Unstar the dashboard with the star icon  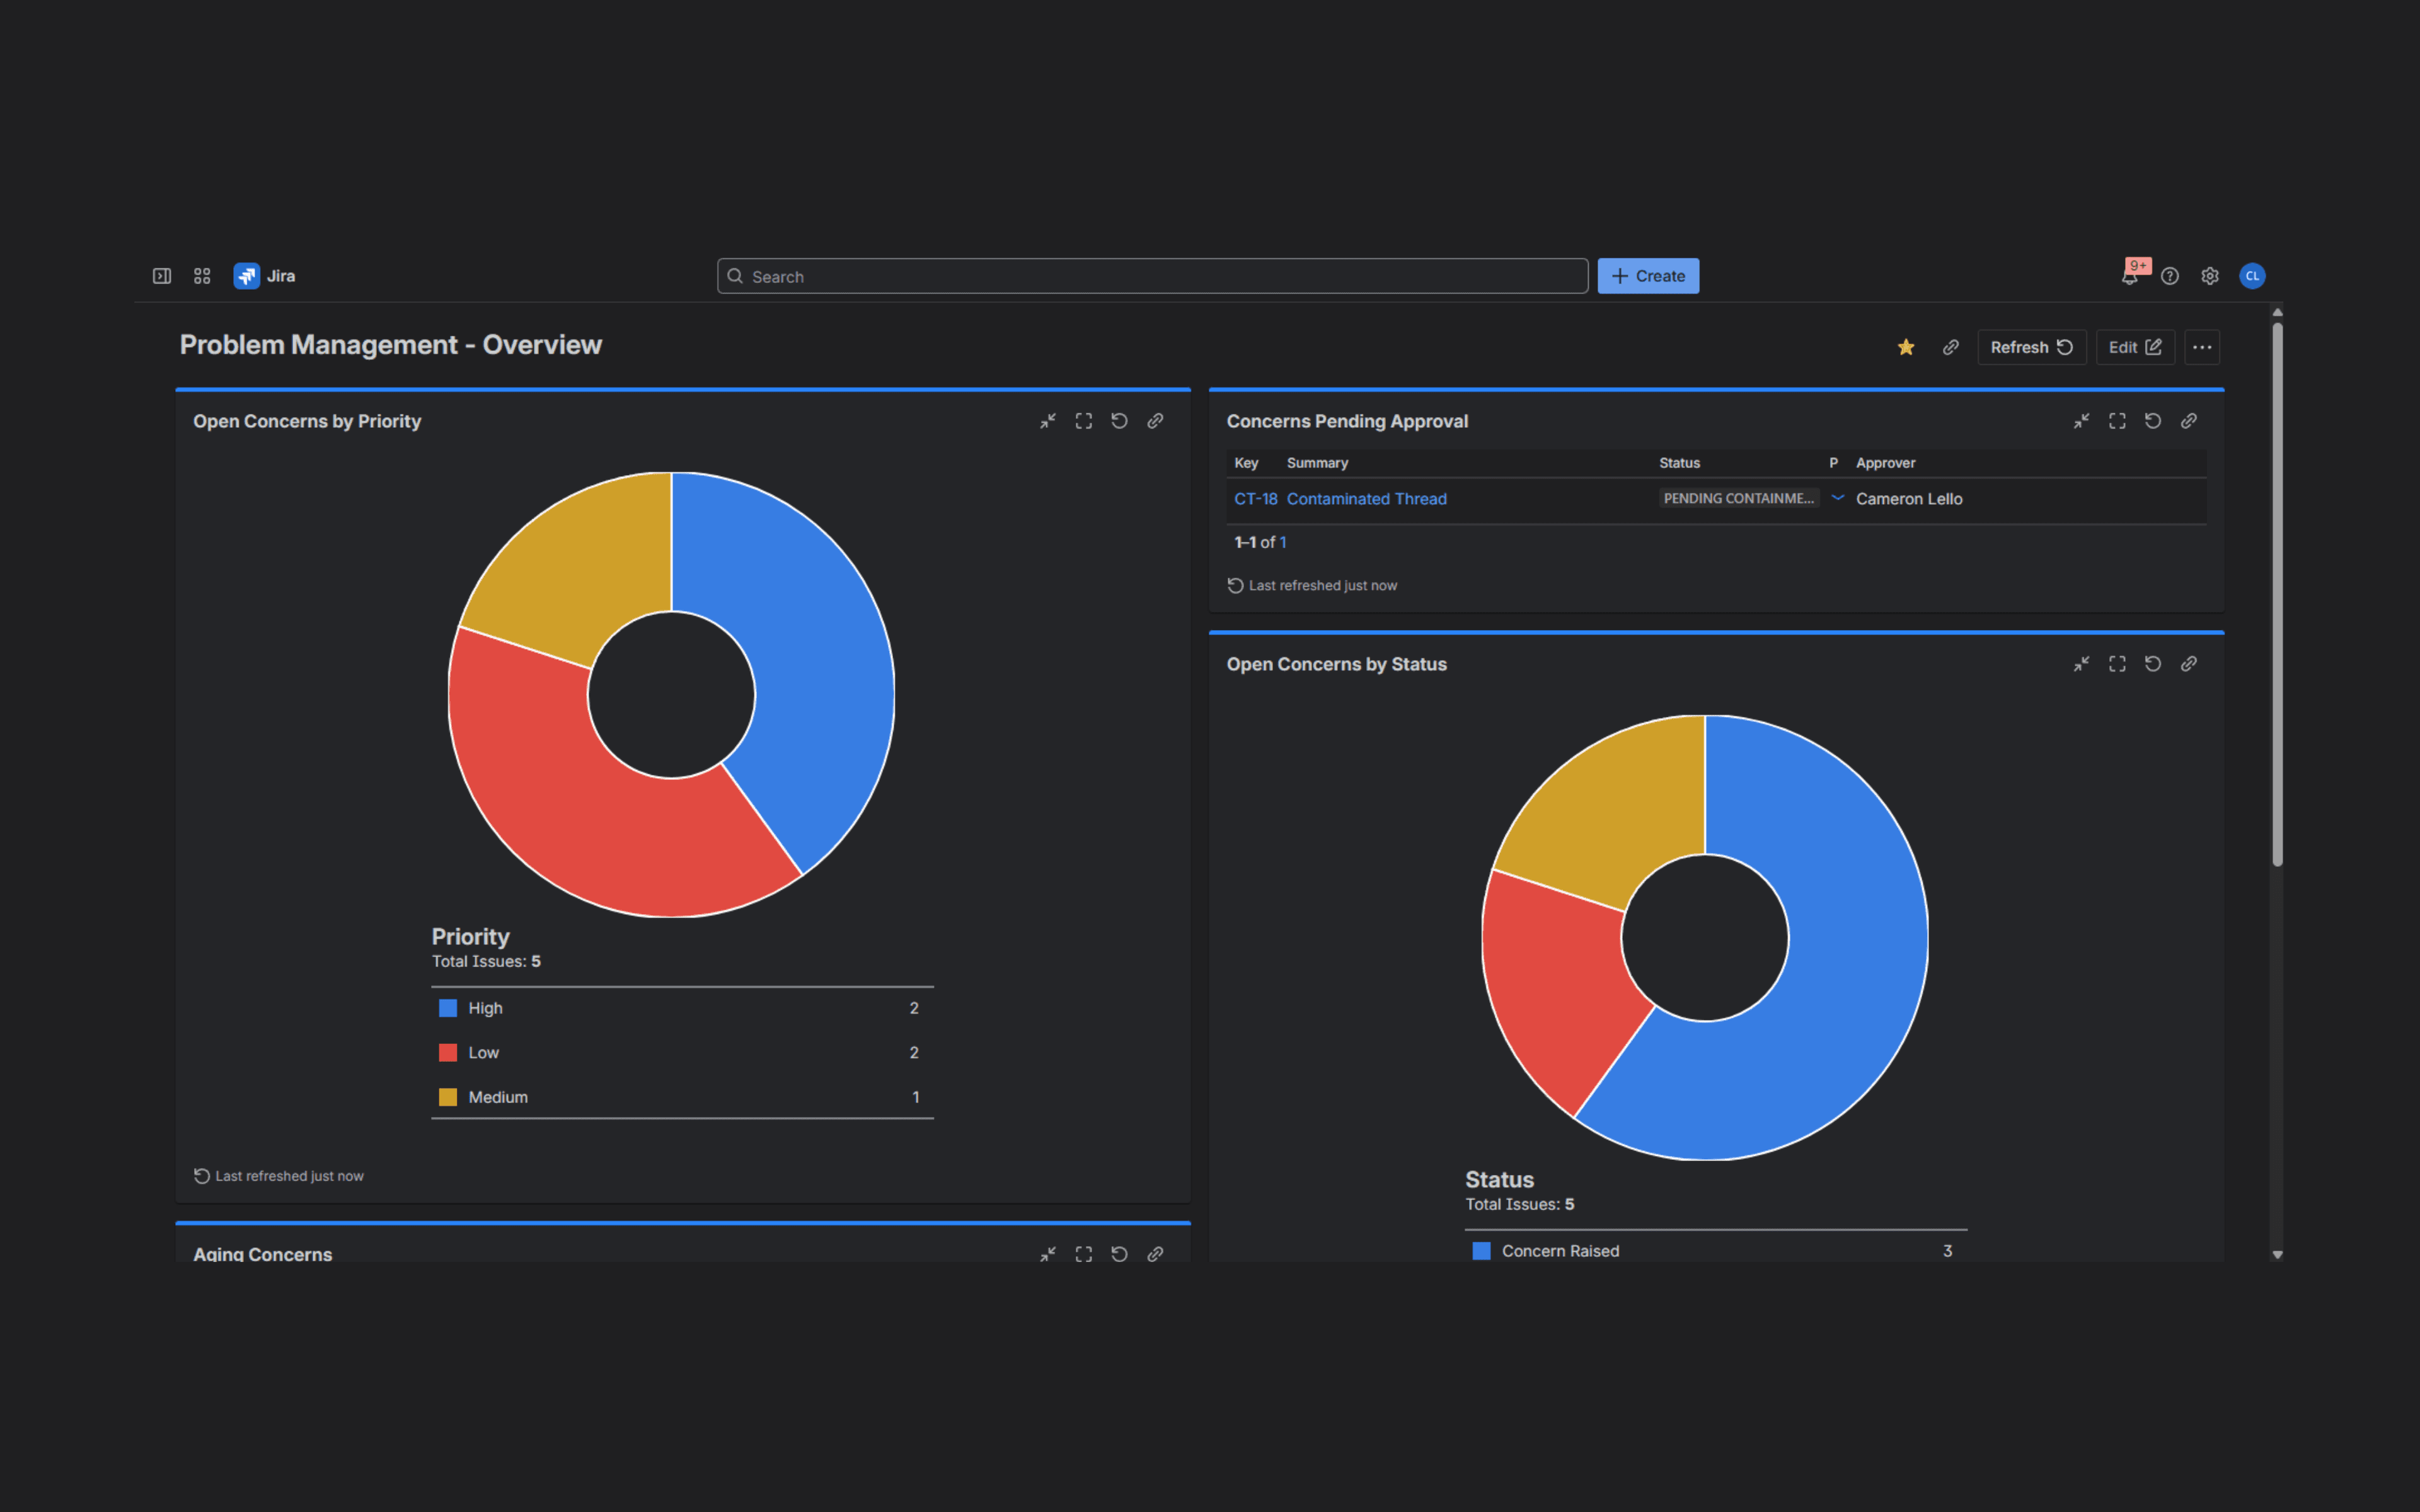1906,347
